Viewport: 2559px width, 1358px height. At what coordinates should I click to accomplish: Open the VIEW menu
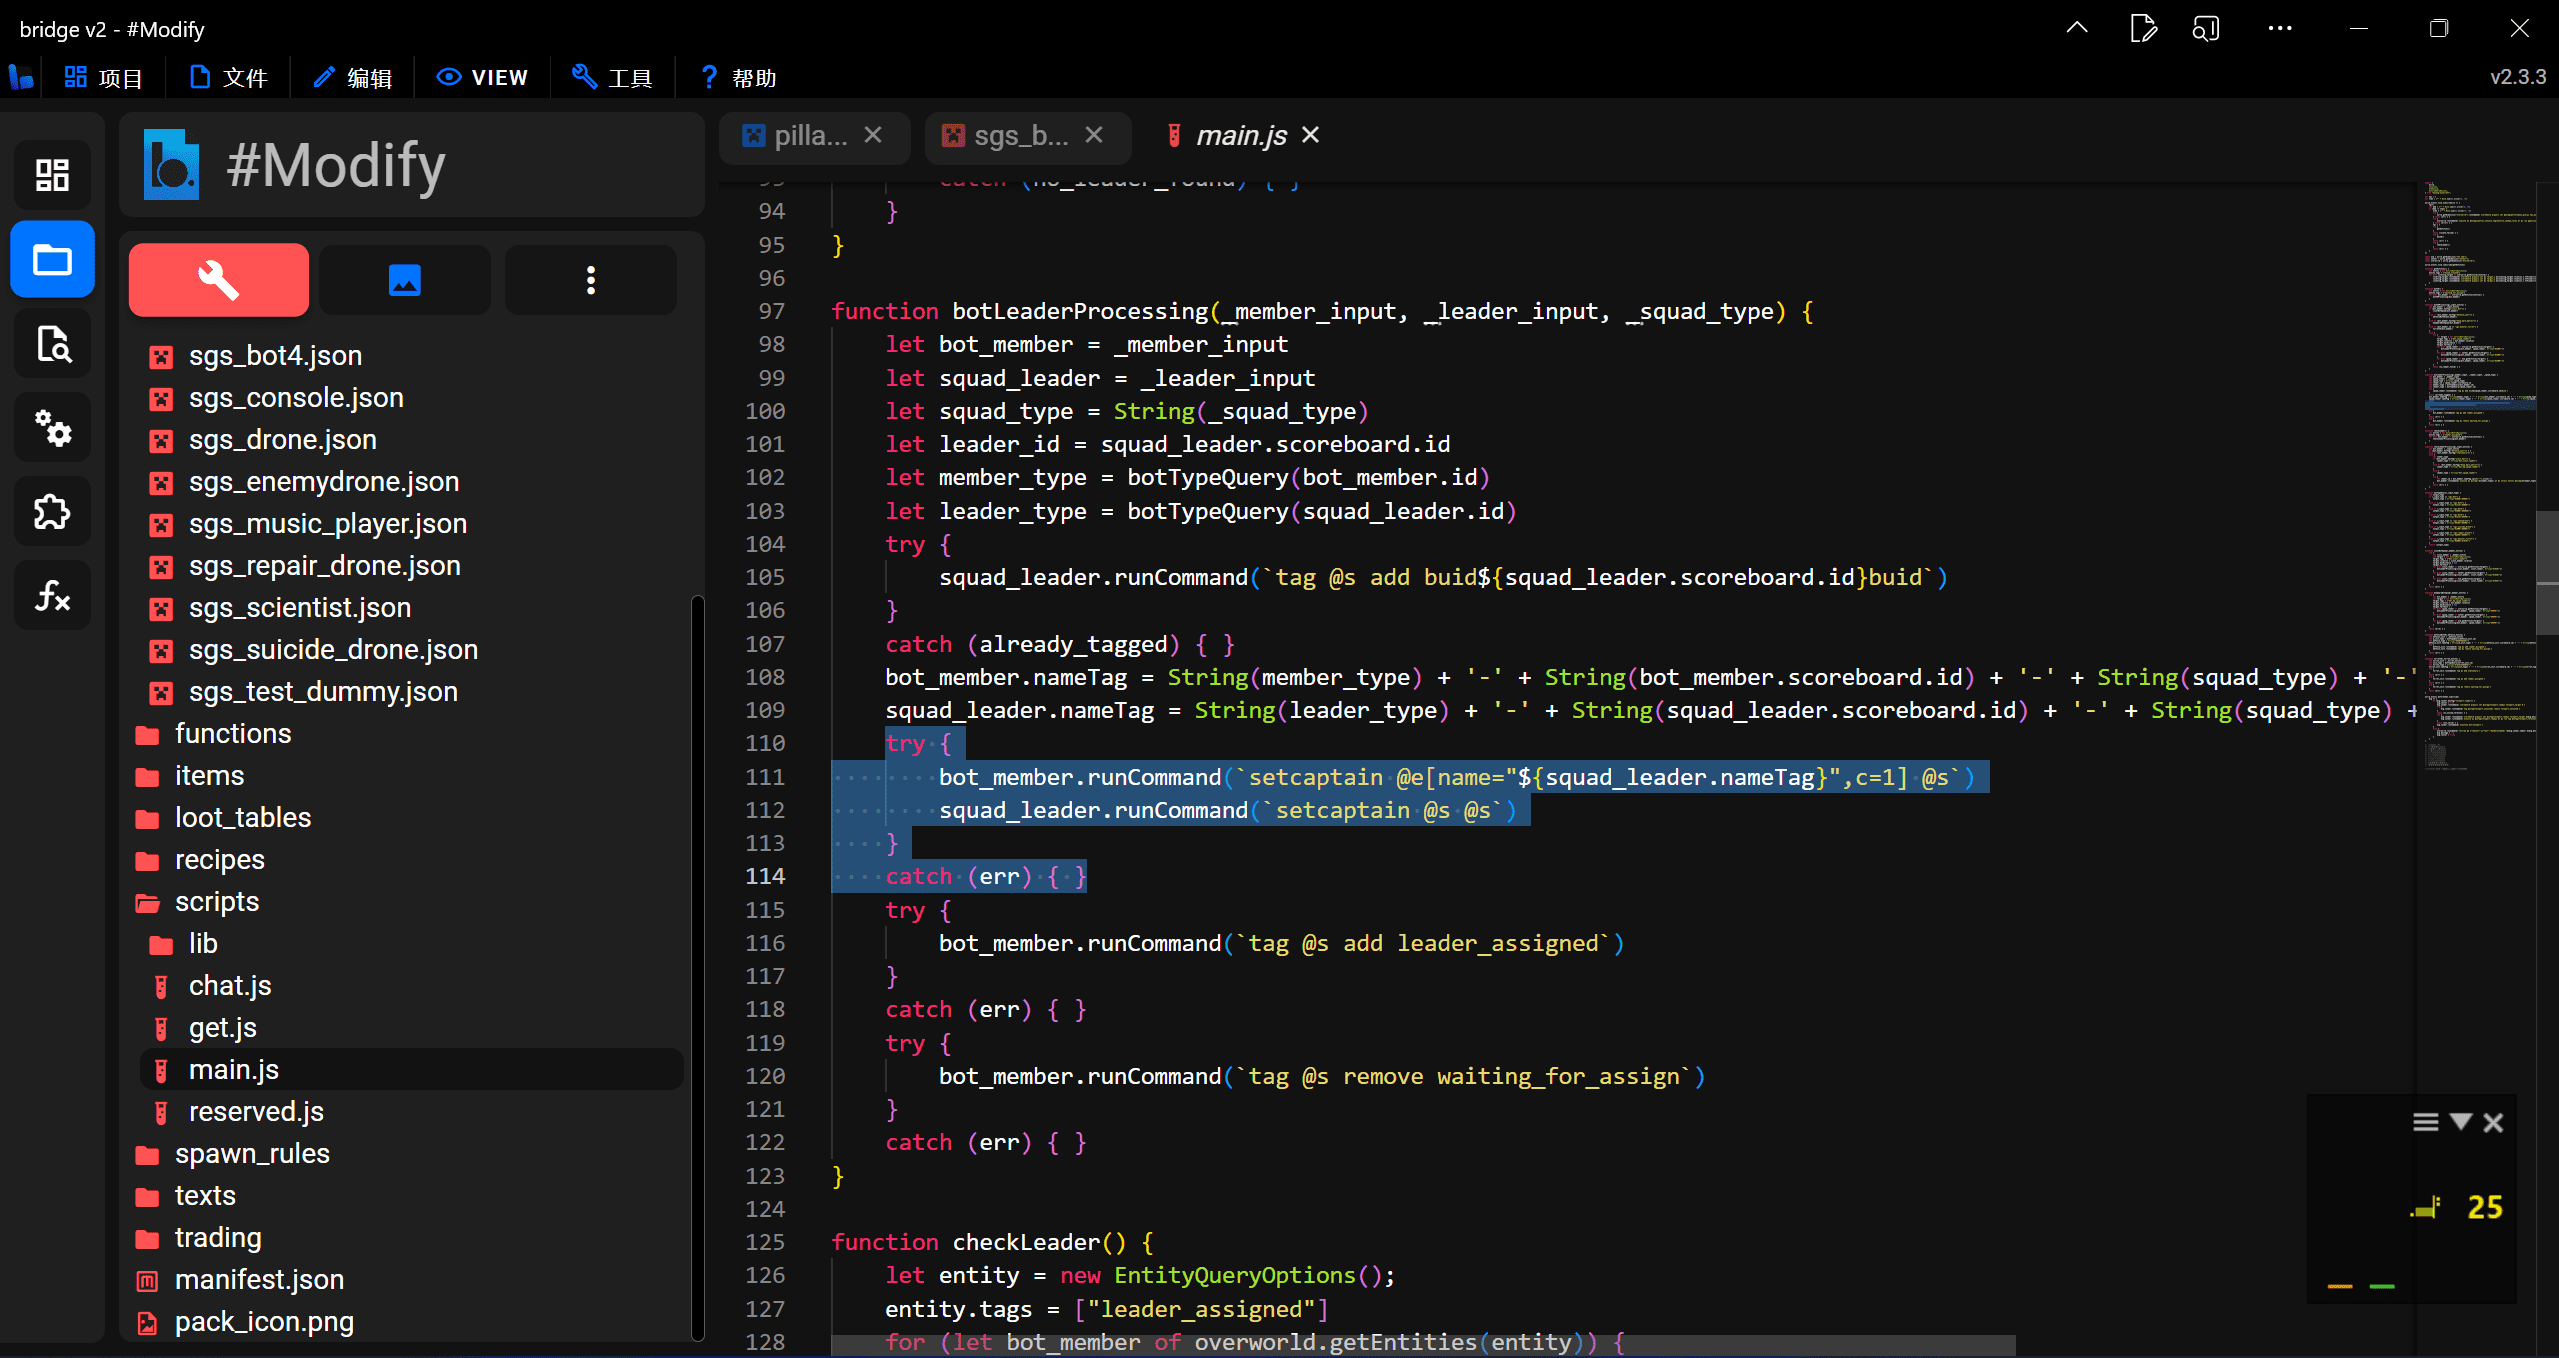pos(482,77)
